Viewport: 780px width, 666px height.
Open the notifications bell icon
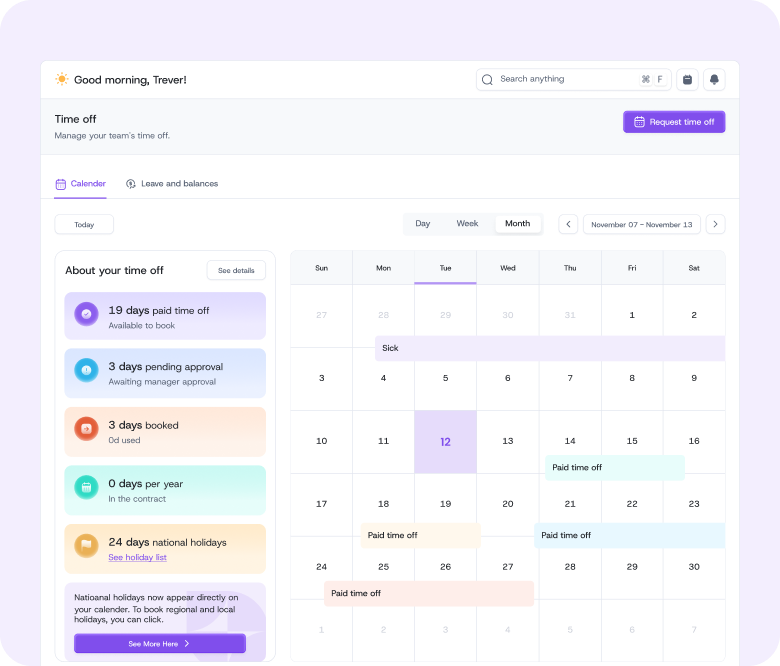pyautogui.click(x=714, y=80)
